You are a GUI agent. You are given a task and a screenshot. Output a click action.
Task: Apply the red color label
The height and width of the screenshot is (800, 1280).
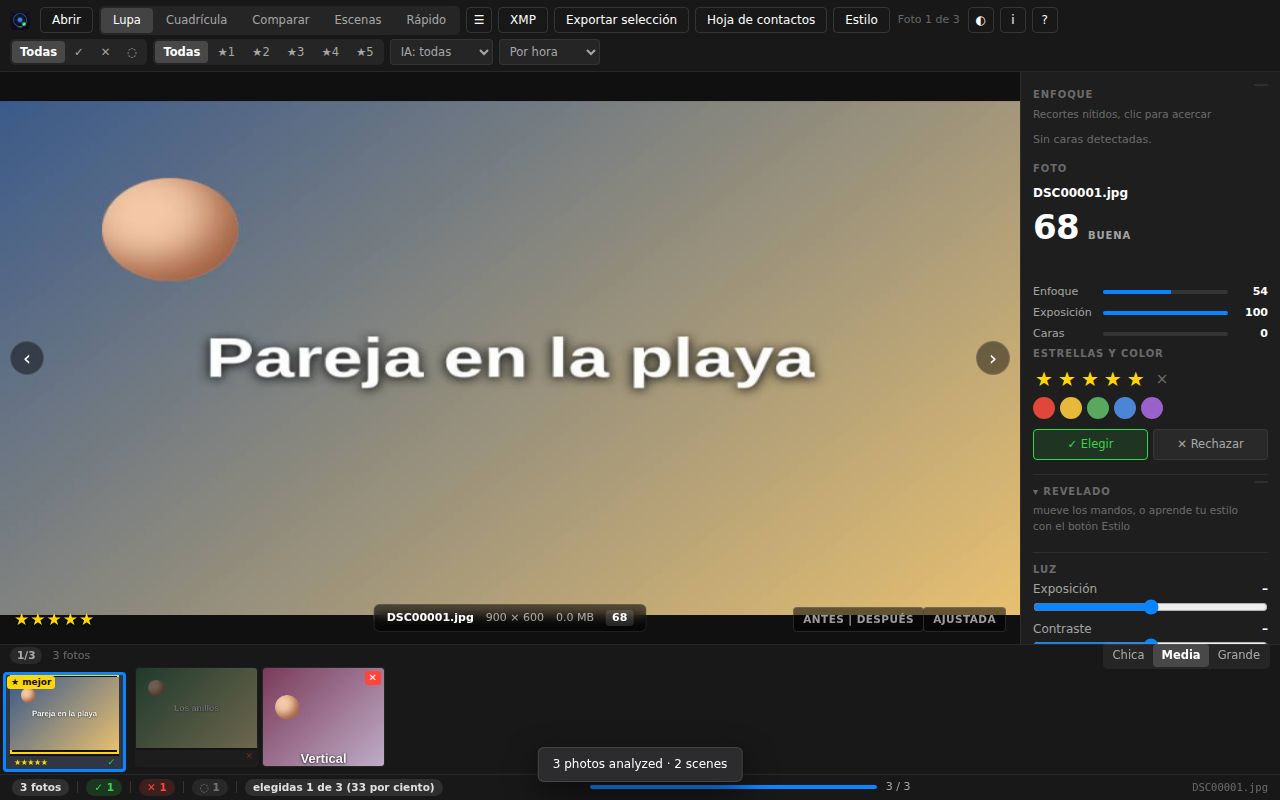tap(1044, 408)
